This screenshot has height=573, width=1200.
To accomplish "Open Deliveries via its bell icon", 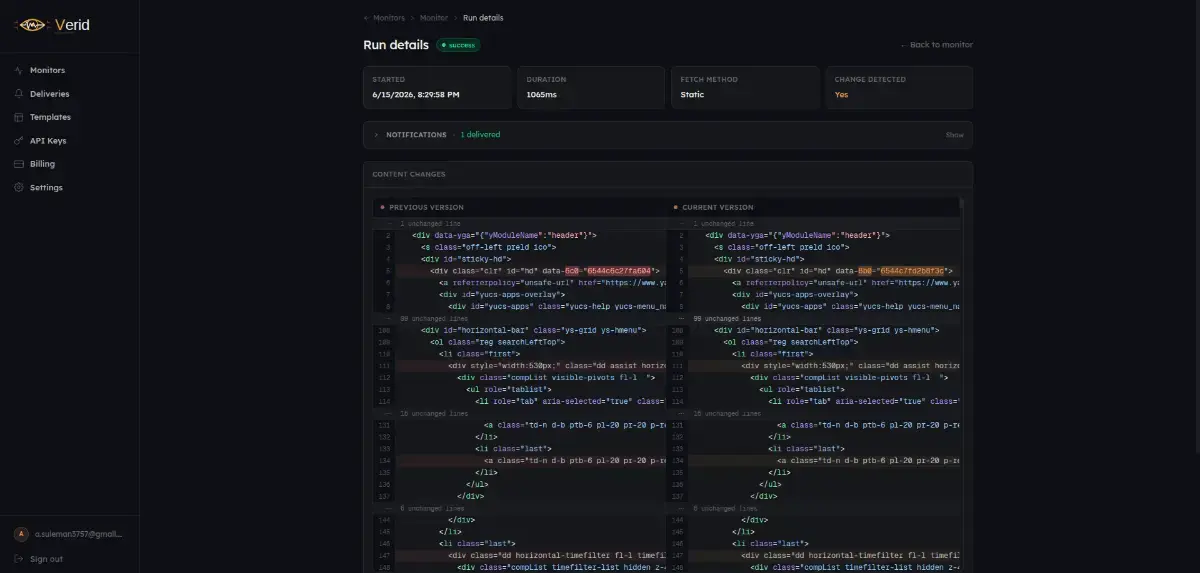I will [19, 94].
